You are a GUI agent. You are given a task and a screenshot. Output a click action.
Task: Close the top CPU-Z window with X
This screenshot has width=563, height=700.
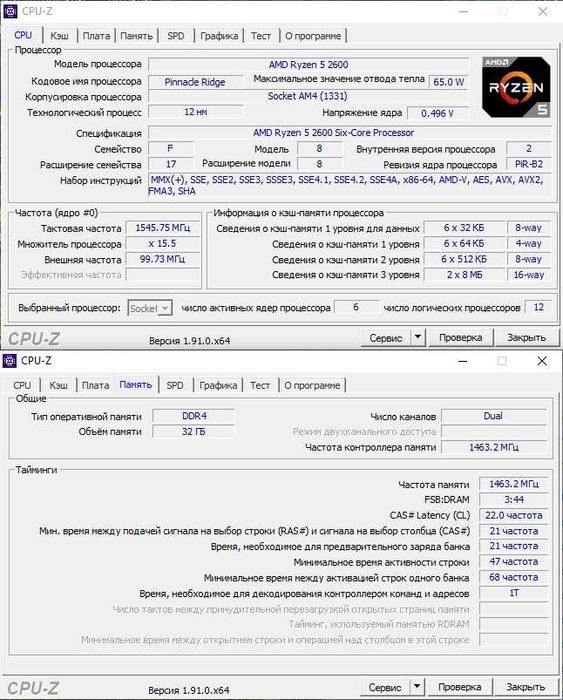coord(543,12)
